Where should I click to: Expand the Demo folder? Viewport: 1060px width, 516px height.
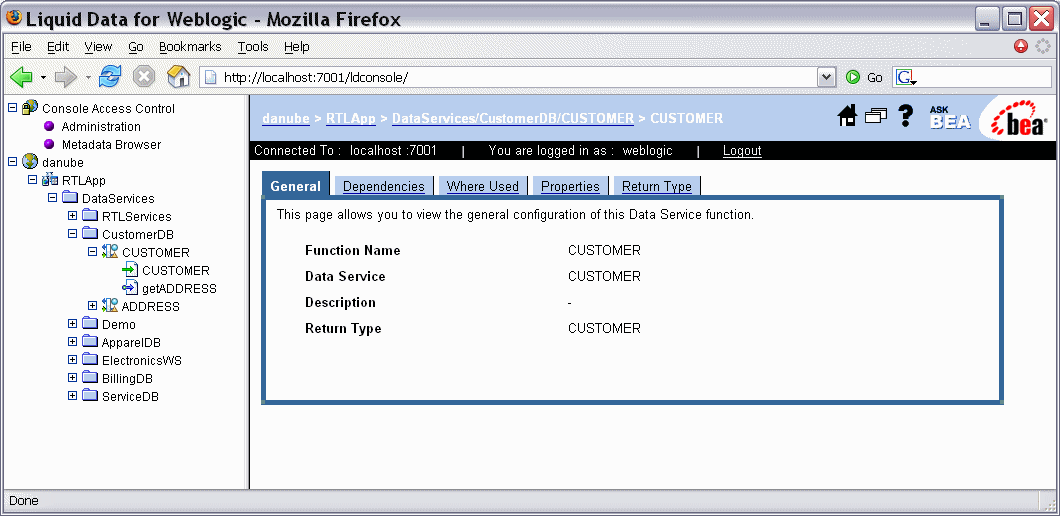point(72,324)
